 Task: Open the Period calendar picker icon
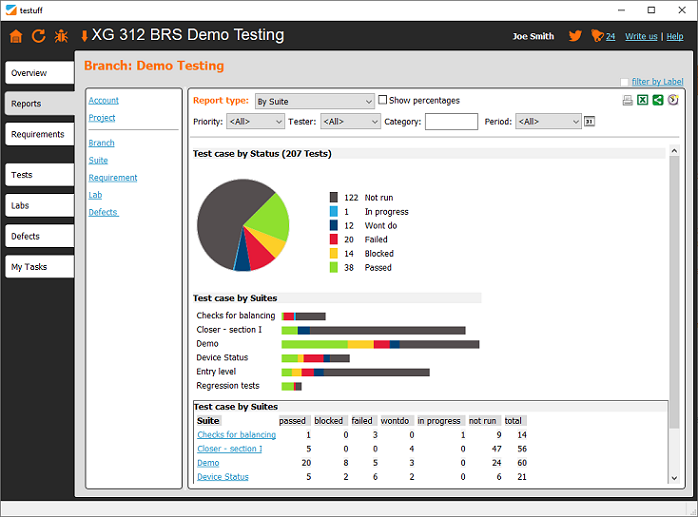[x=589, y=121]
